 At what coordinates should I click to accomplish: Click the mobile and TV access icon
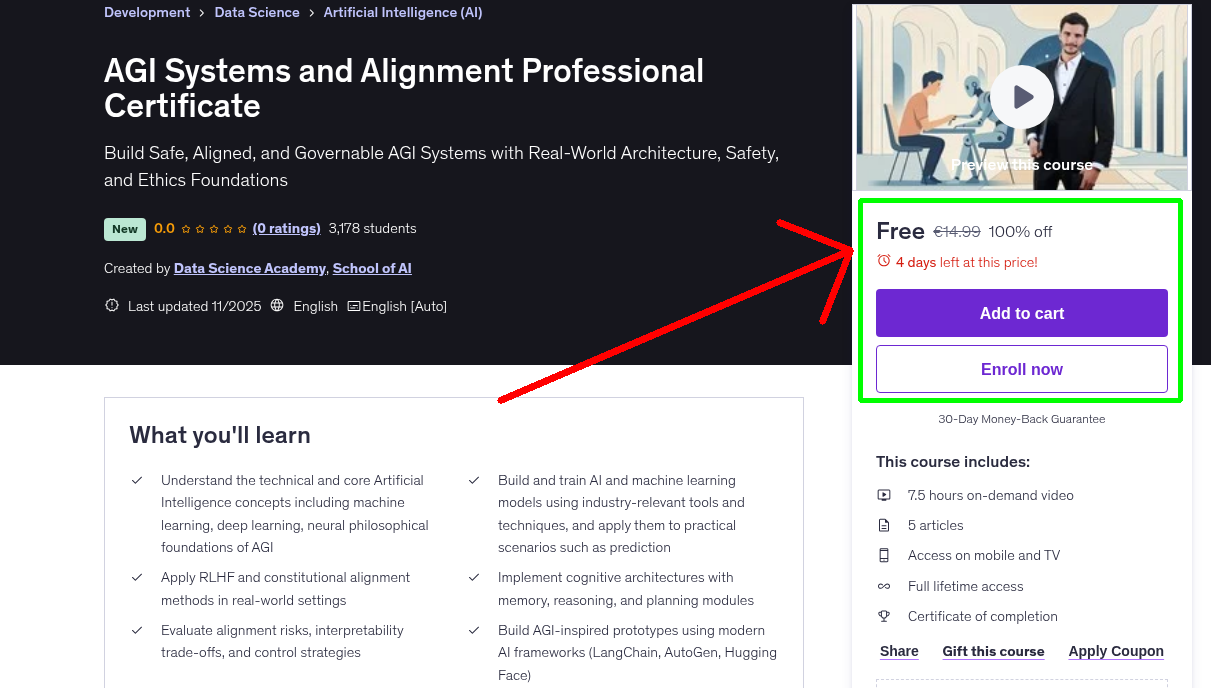pos(884,555)
